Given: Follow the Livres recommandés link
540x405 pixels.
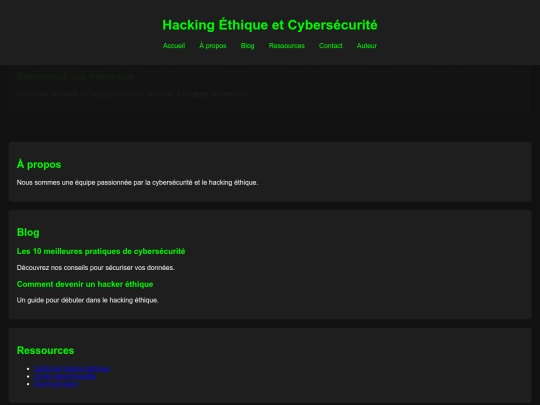Looking at the screenshot, I should 65,376.
